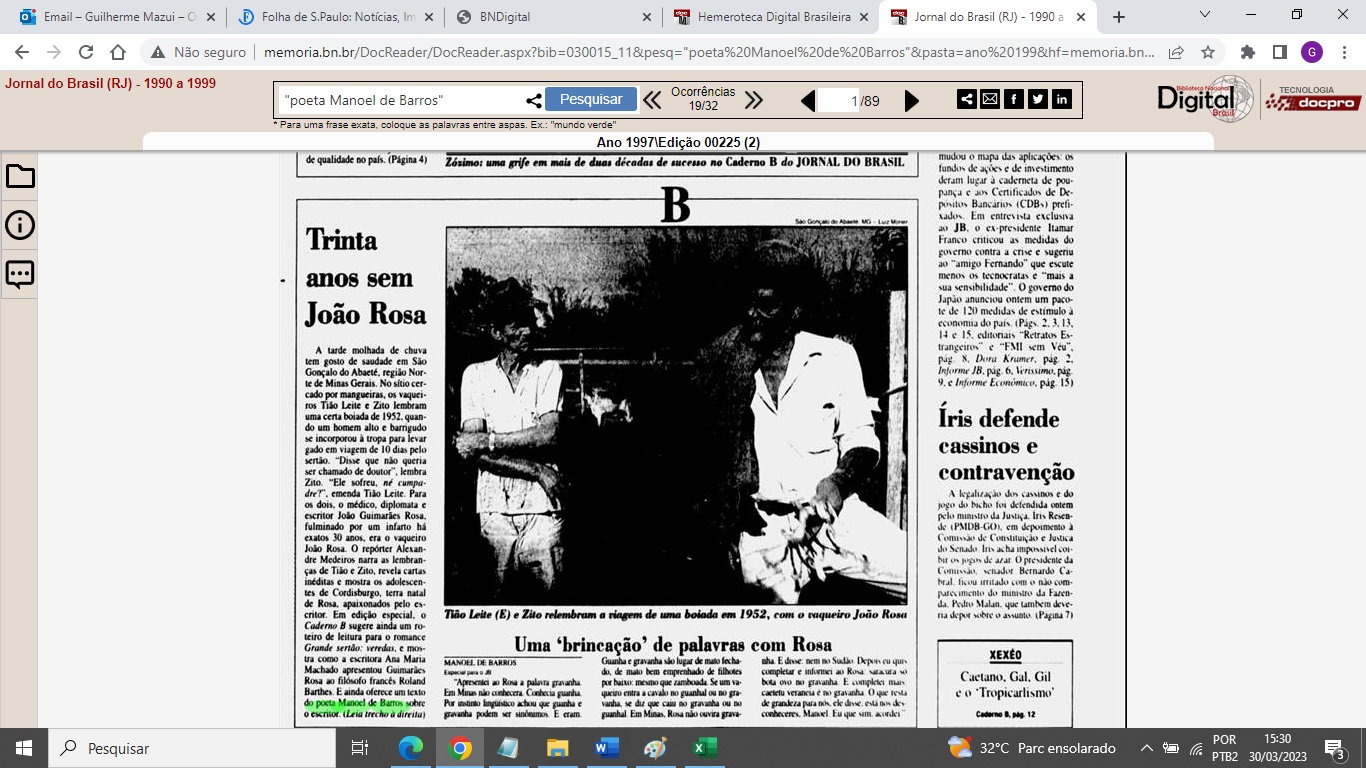The height and width of the screenshot is (768, 1366).
Task: Open Microsoft Edge from taskbar
Action: pos(410,748)
